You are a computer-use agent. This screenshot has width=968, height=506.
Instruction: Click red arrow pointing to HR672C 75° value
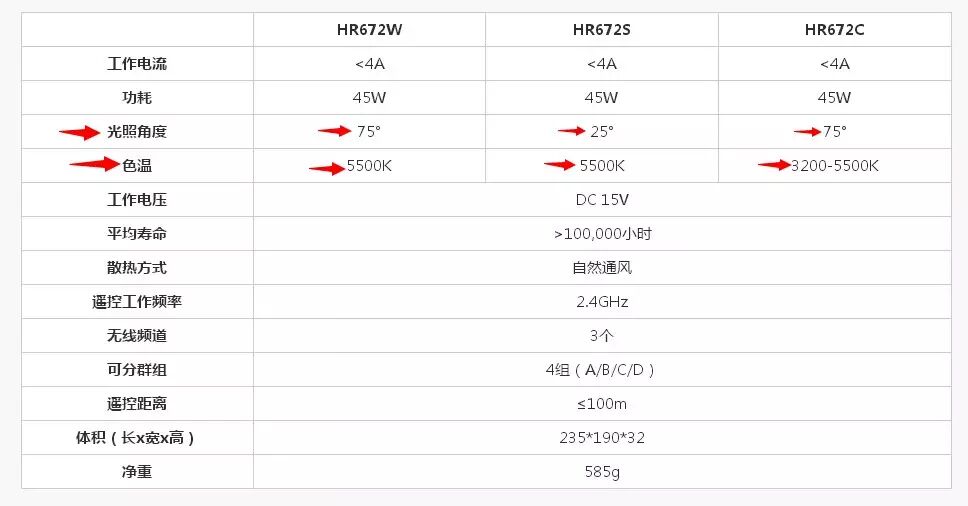(807, 131)
